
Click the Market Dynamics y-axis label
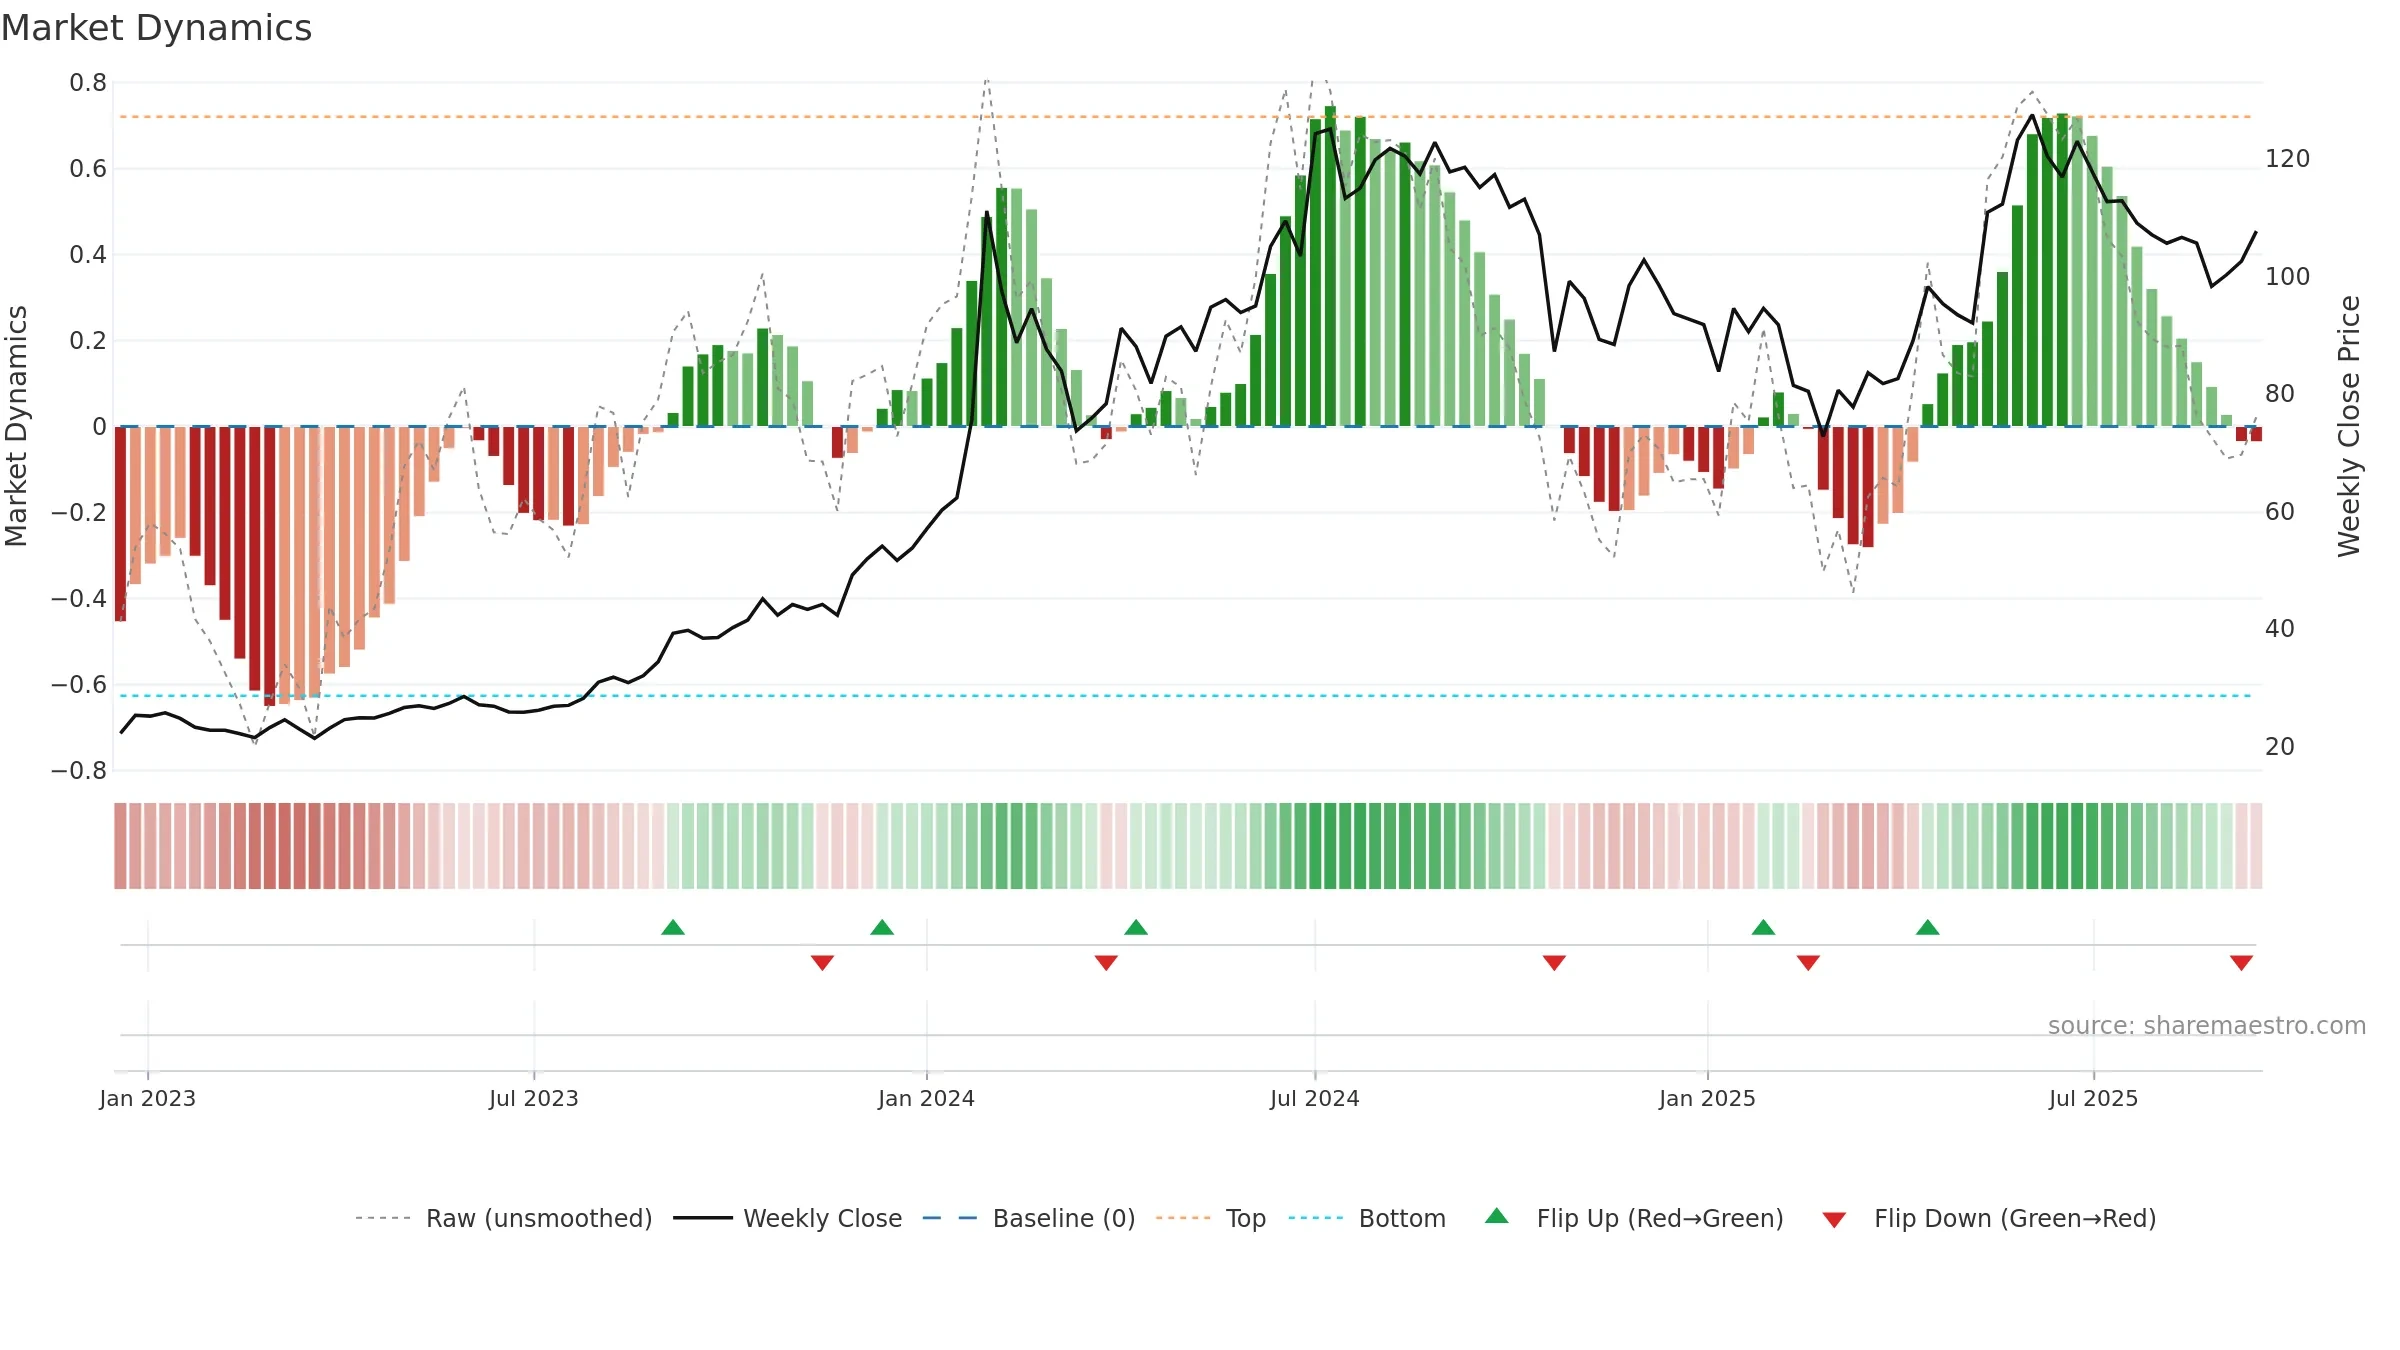click(16, 426)
